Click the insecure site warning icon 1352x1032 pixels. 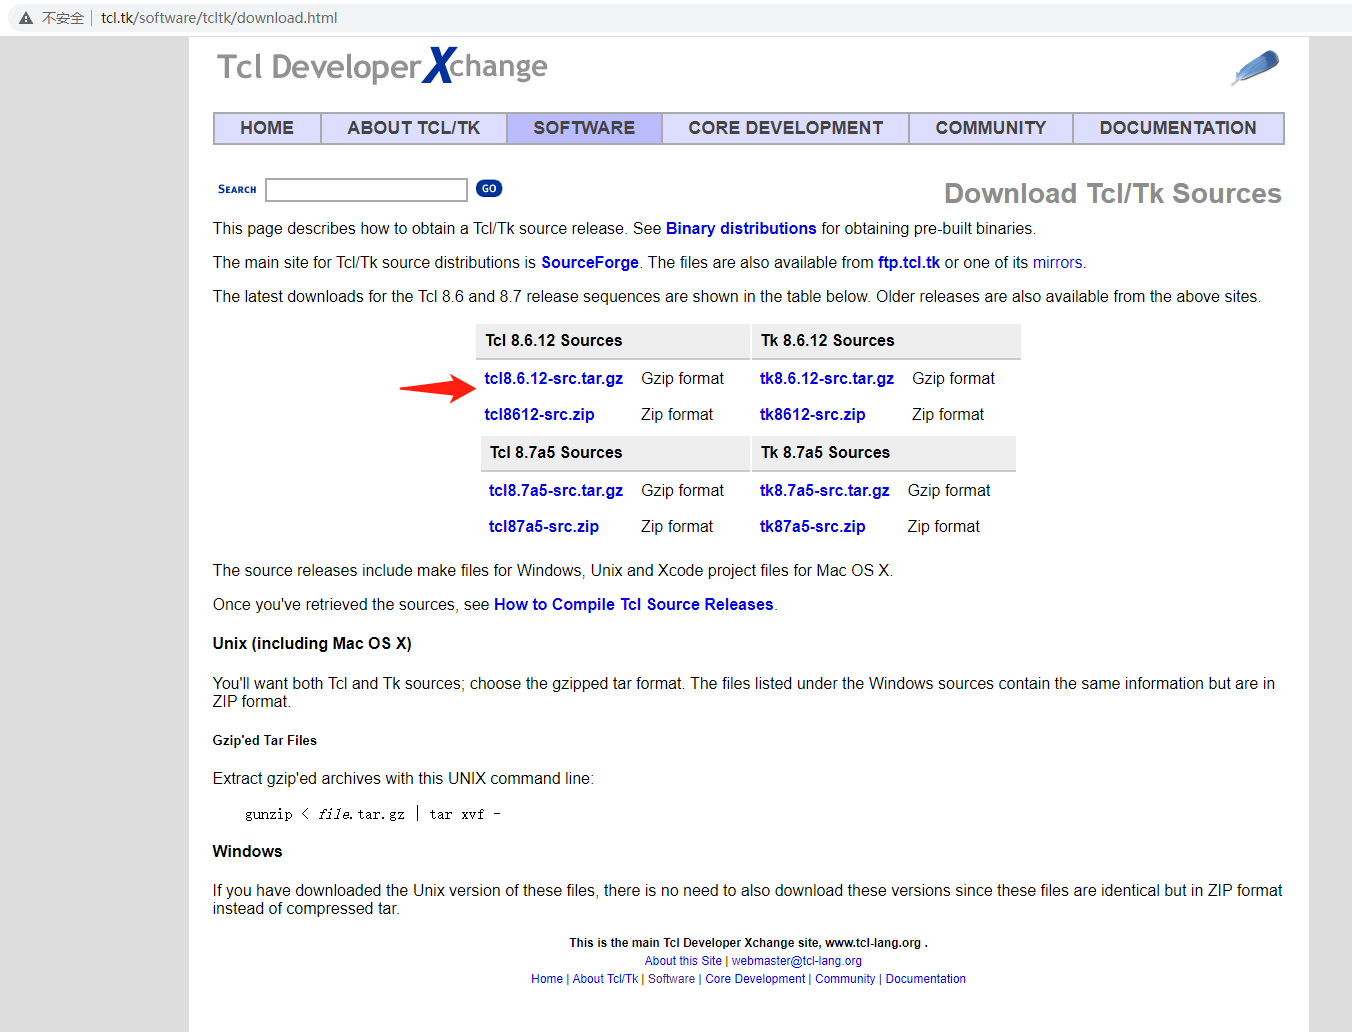[26, 18]
